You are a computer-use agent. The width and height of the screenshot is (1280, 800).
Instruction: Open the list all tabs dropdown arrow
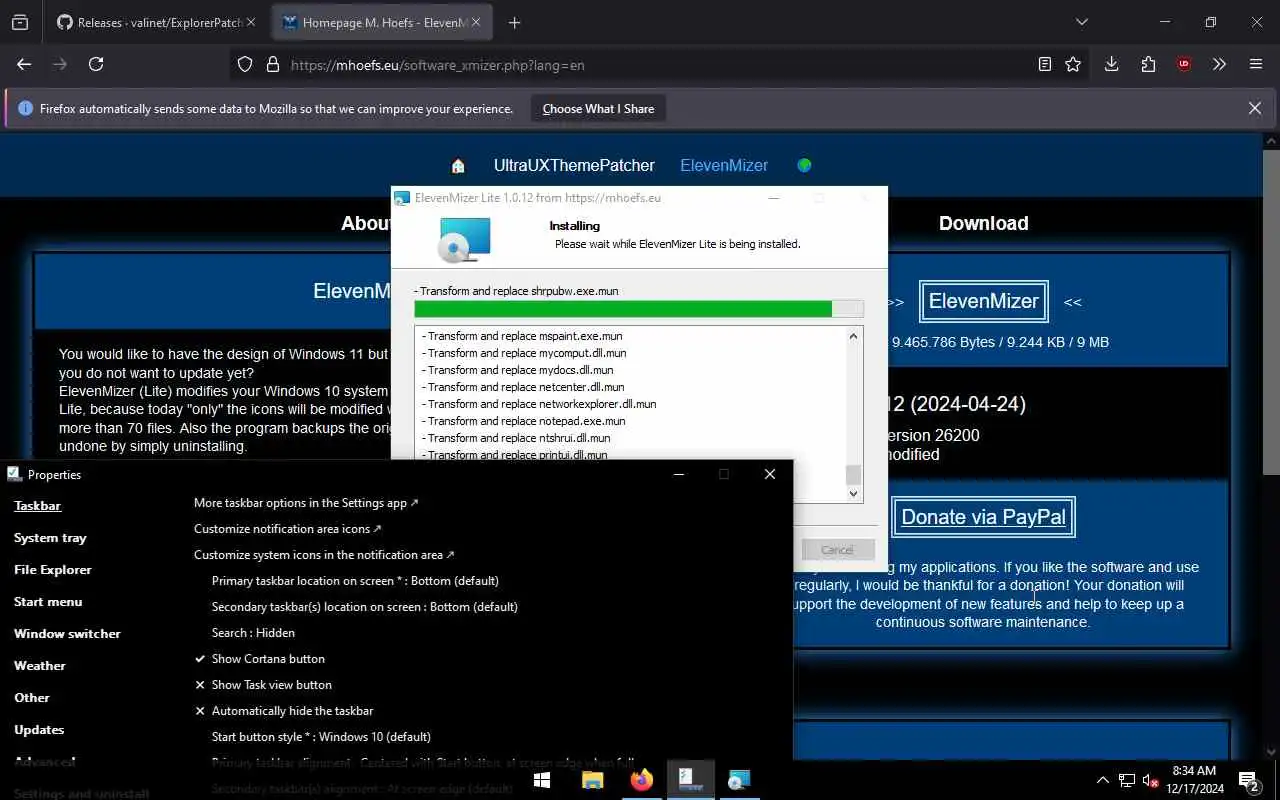[x=1082, y=22]
